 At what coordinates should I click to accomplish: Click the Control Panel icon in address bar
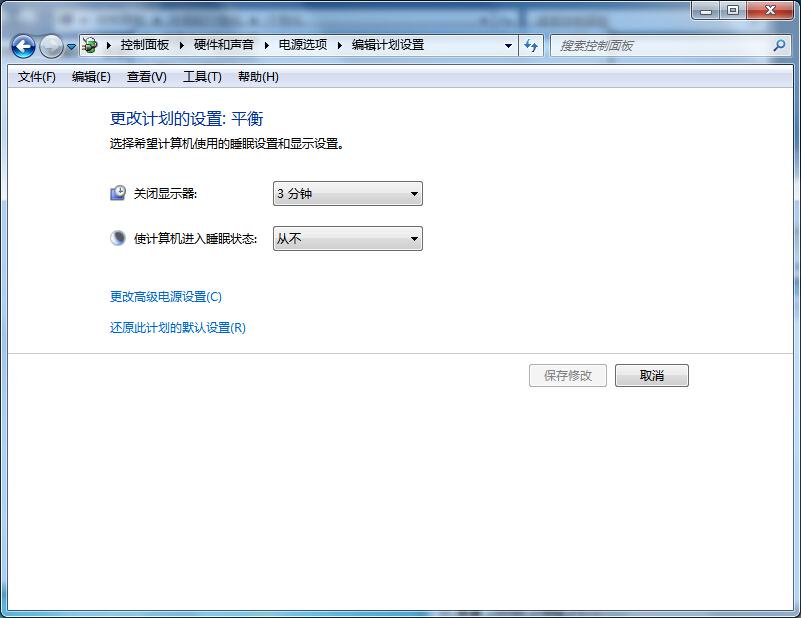(x=90, y=45)
